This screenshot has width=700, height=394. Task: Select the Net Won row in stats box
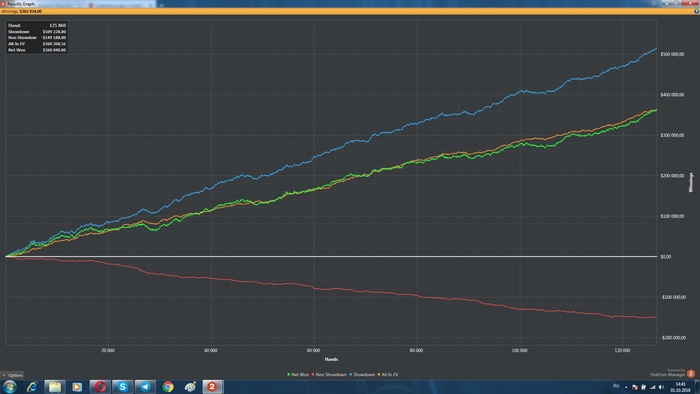click(x=37, y=50)
